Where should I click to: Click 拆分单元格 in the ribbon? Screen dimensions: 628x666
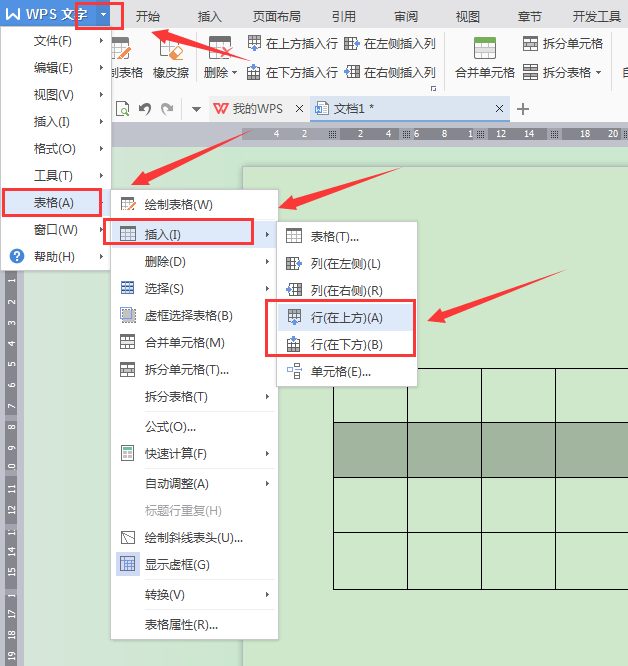(x=563, y=43)
